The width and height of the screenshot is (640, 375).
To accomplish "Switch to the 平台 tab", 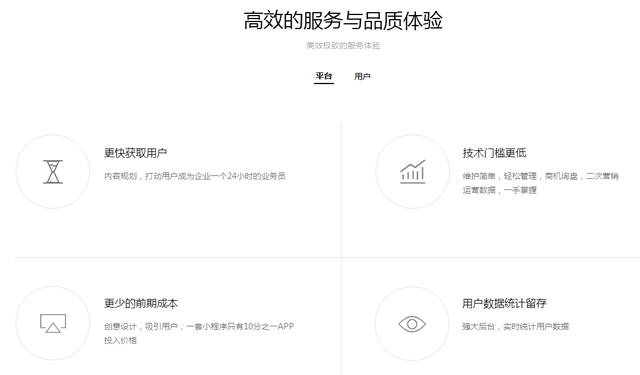I will [x=324, y=76].
